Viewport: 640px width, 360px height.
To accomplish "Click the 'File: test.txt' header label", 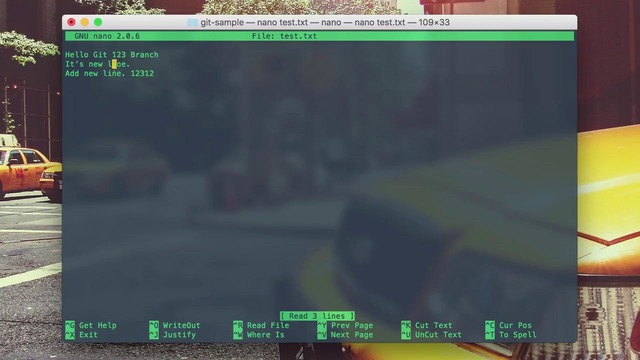I will 284,36.
